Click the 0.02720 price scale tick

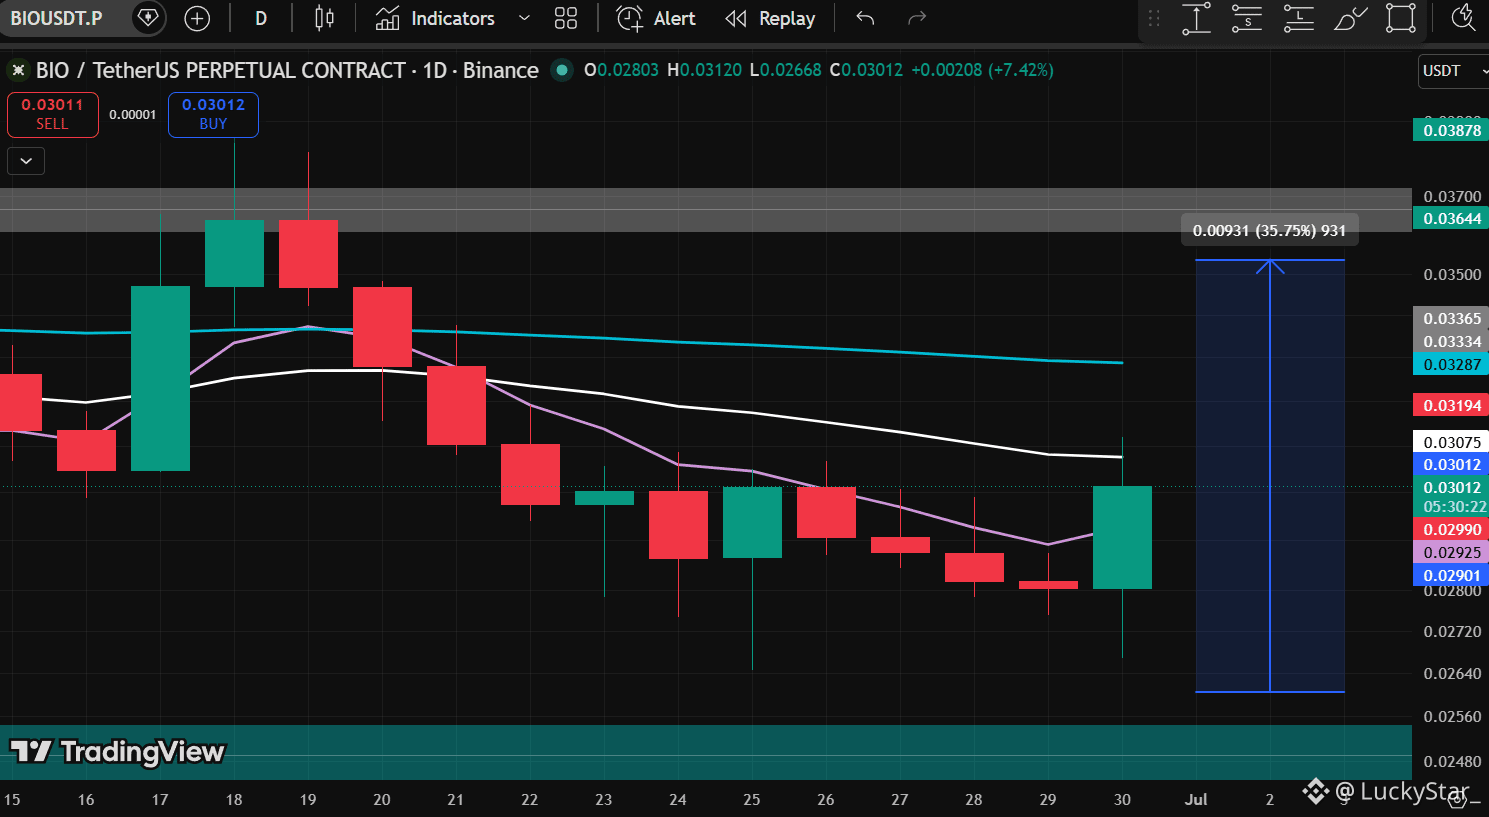coord(1452,632)
